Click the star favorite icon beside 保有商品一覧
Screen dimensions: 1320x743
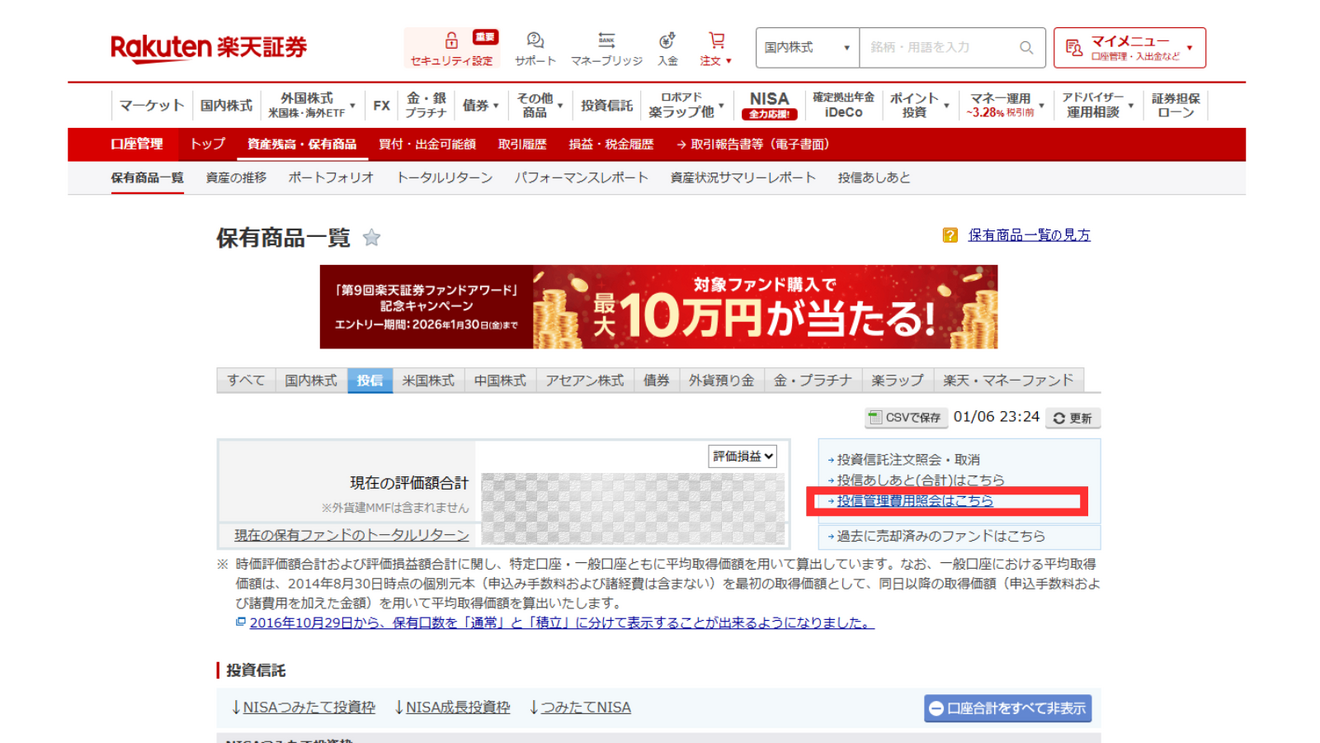click(372, 238)
